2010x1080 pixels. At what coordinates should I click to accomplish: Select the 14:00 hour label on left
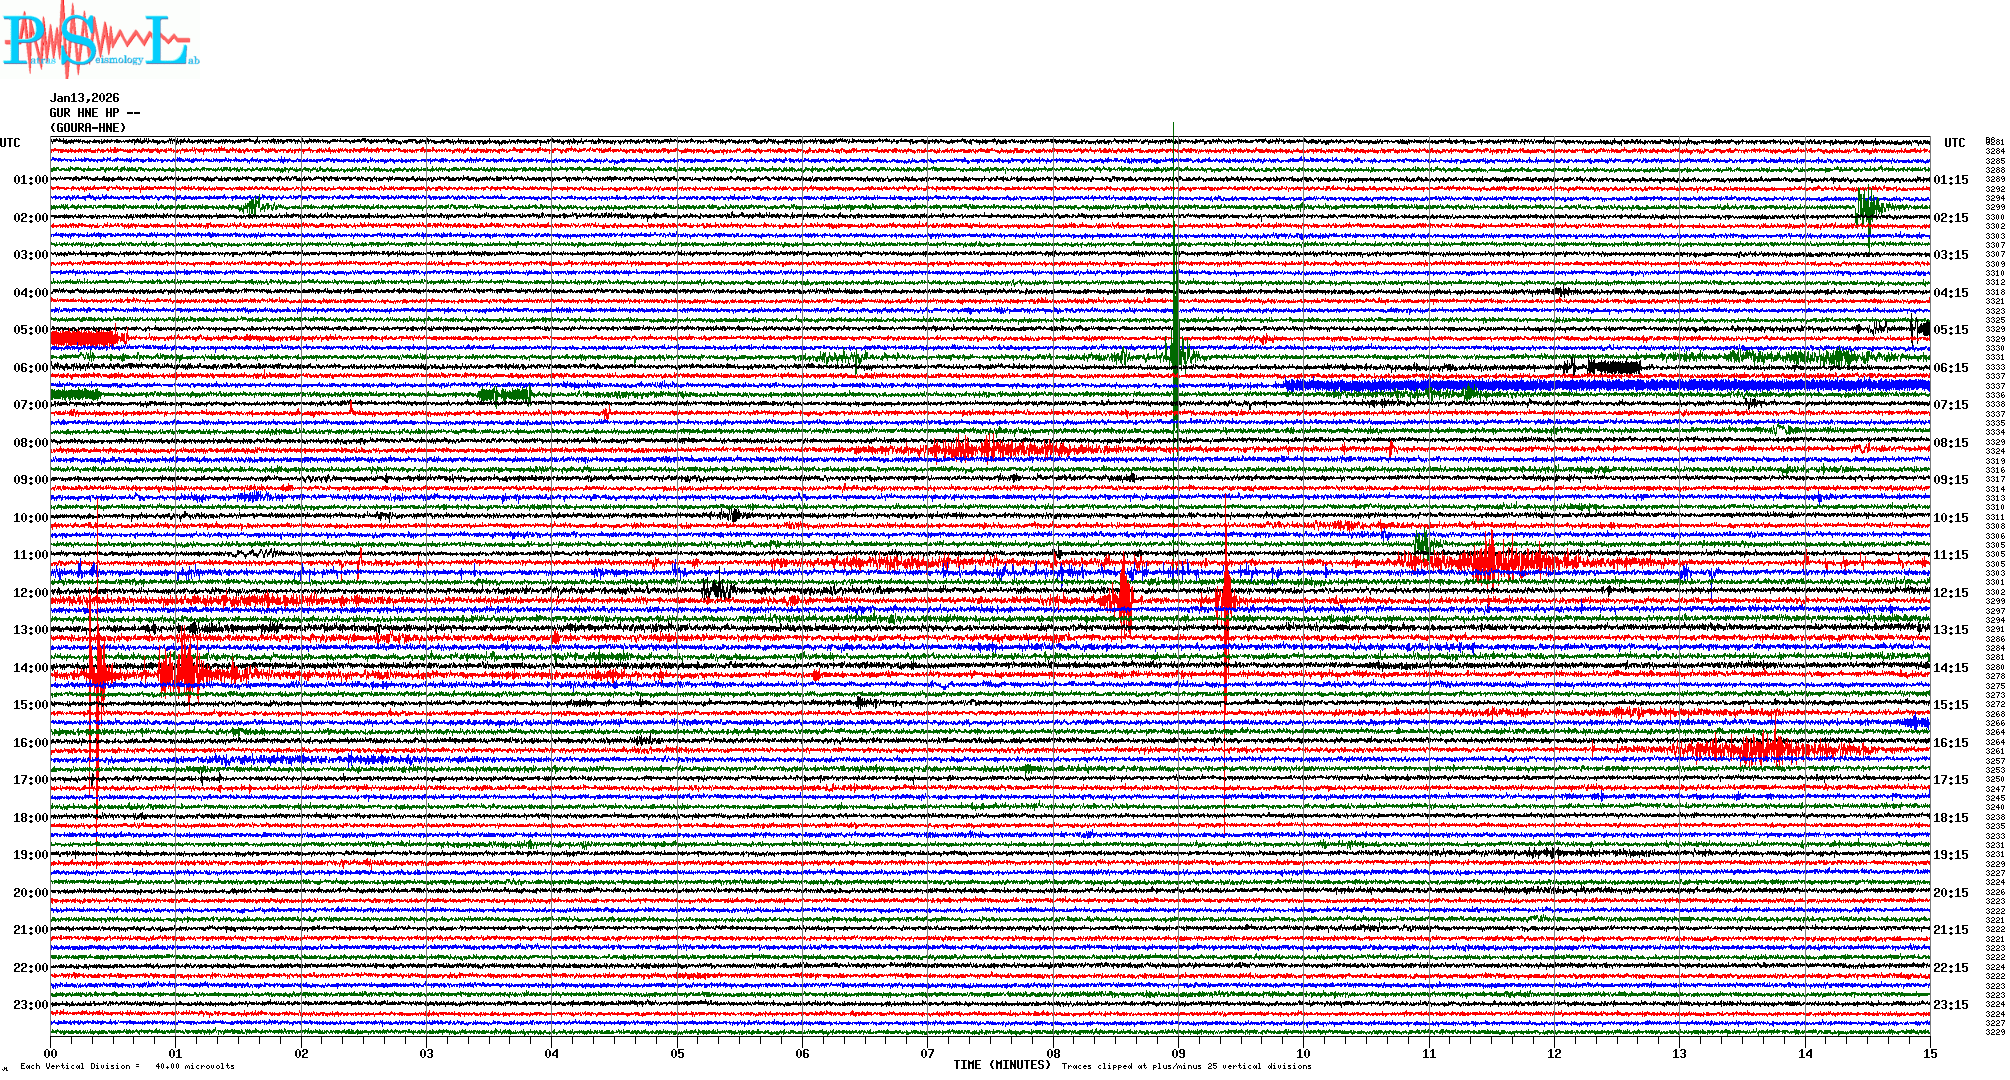pos(30,668)
